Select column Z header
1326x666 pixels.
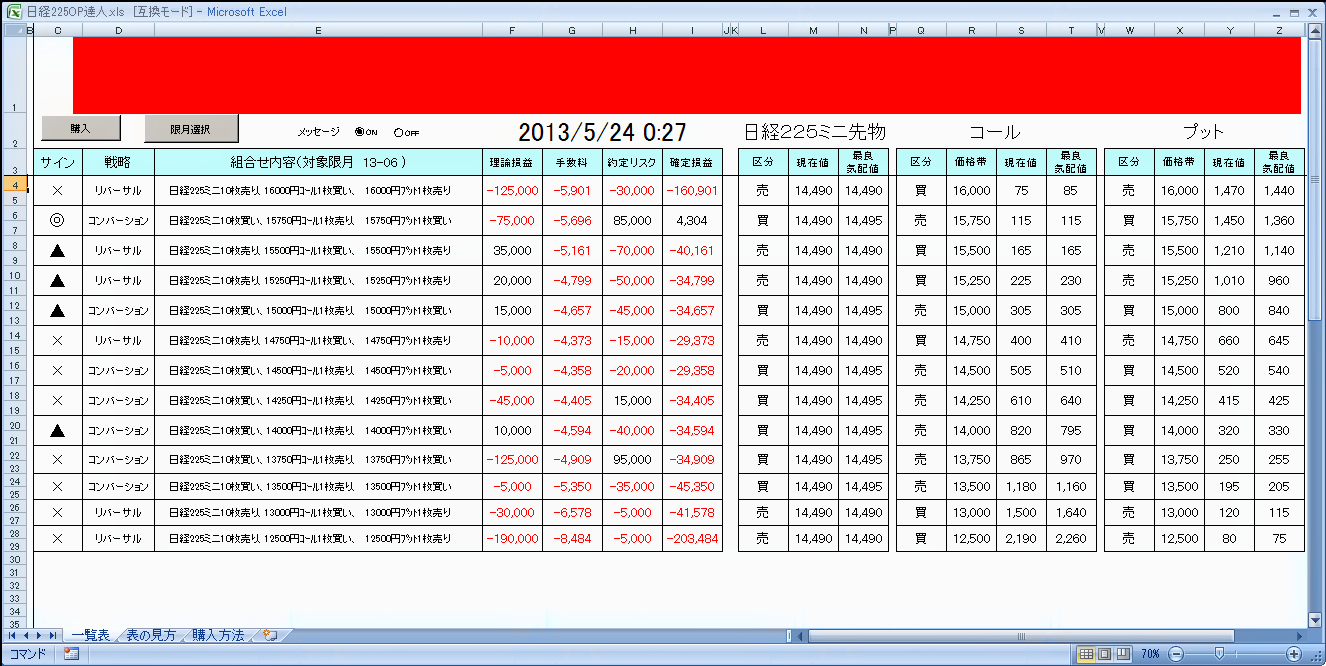[x=1279, y=30]
